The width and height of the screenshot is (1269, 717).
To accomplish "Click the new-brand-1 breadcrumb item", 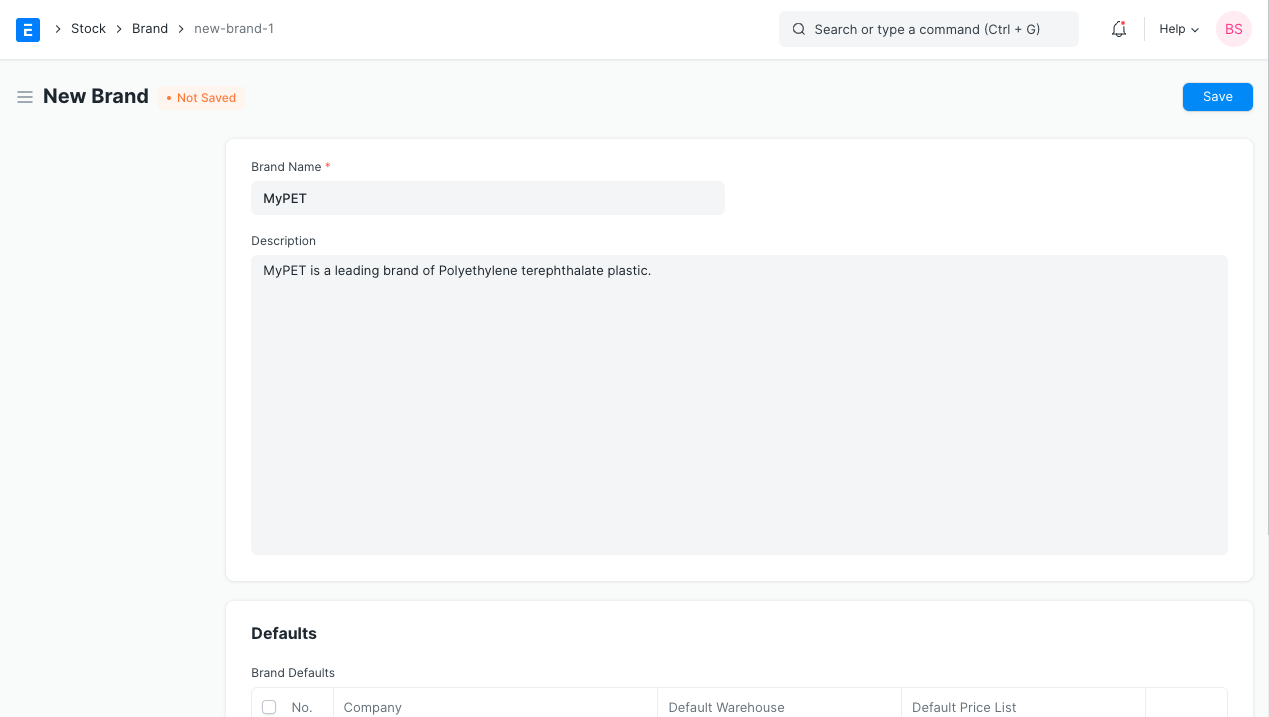I will [234, 29].
